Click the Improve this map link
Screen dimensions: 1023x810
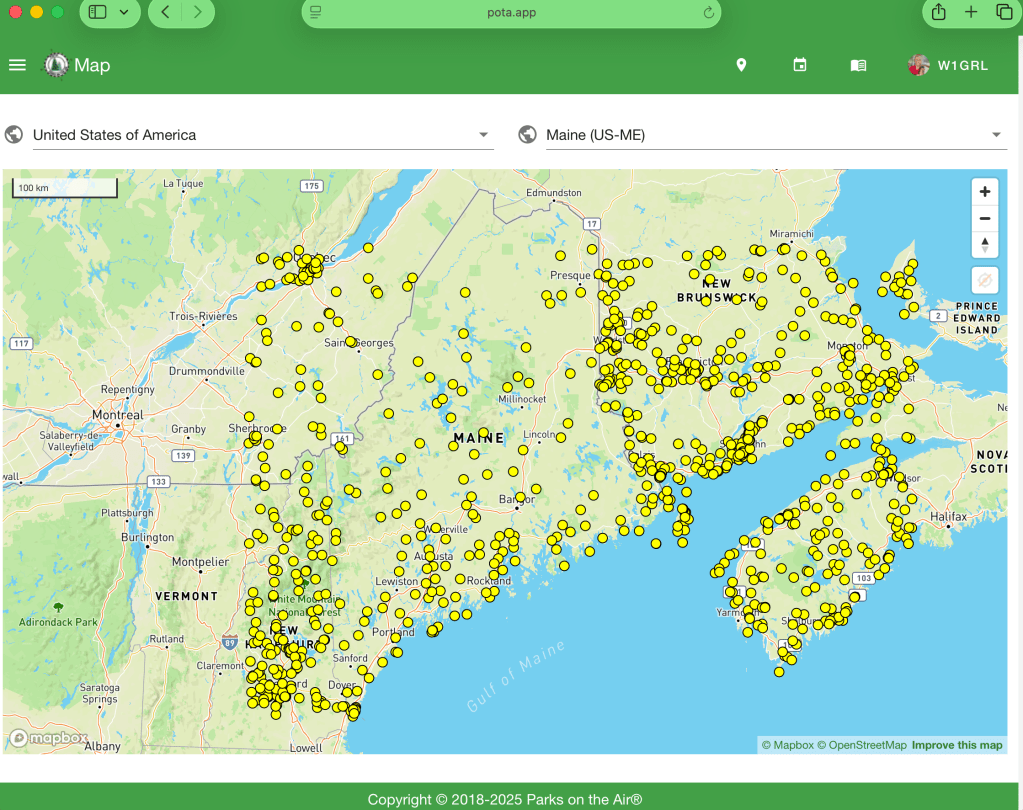[956, 745]
